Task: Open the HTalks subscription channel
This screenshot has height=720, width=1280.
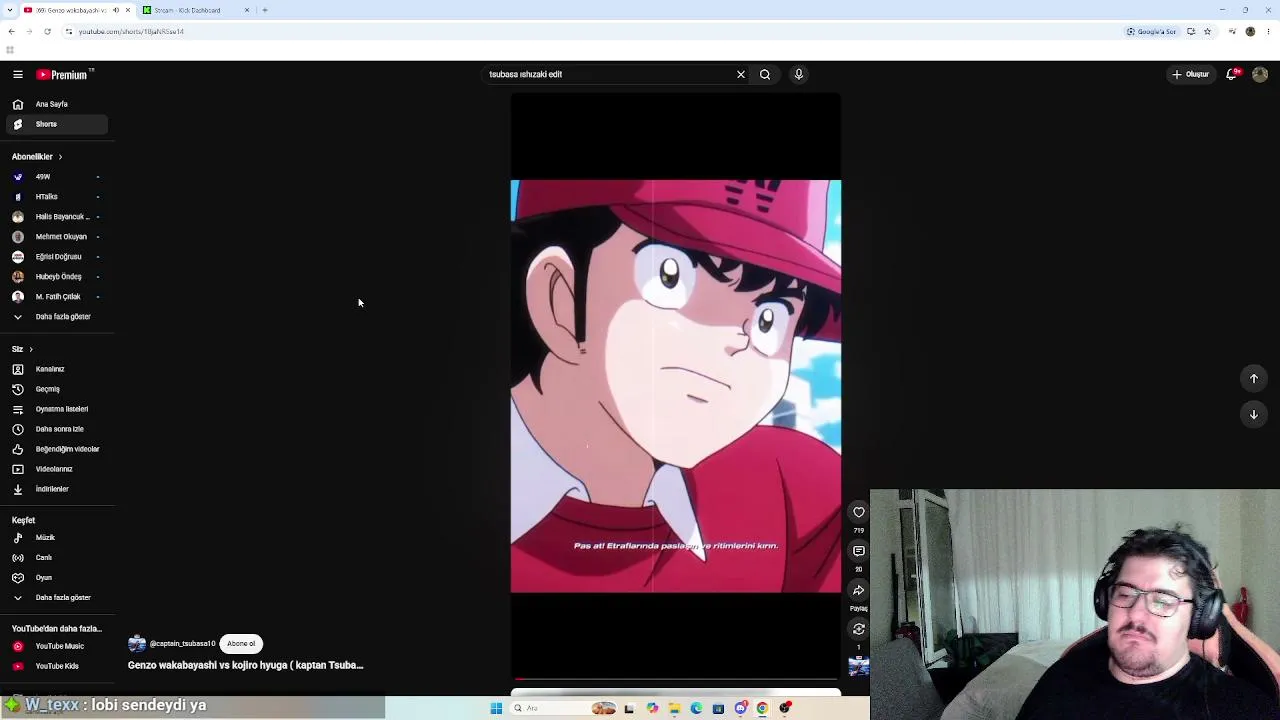Action: tap(58, 197)
